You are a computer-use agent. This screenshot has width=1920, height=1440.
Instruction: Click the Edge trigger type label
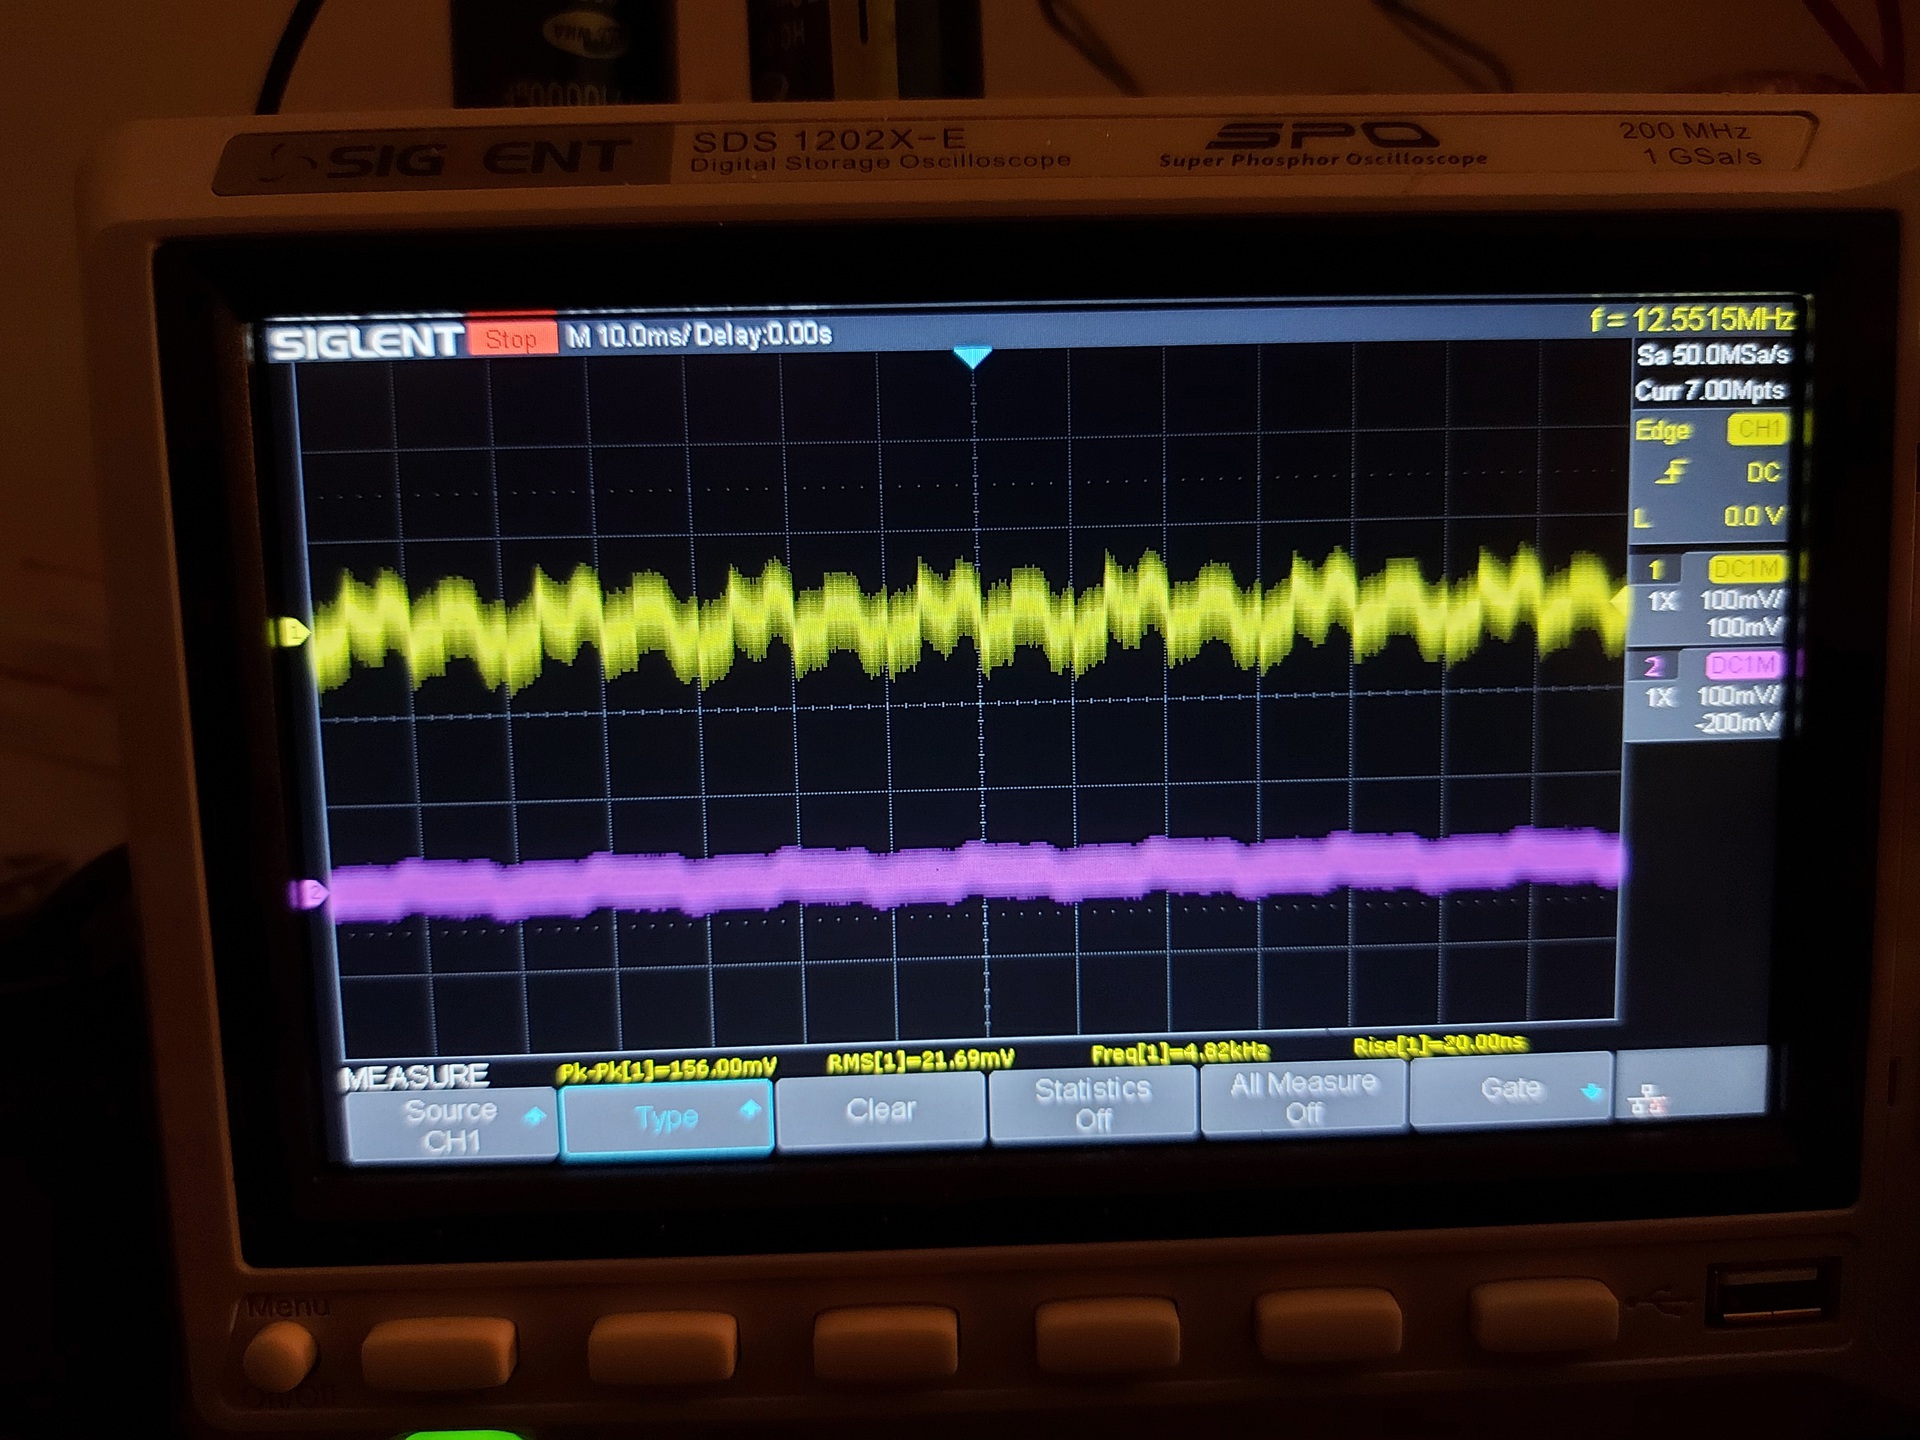1662,431
